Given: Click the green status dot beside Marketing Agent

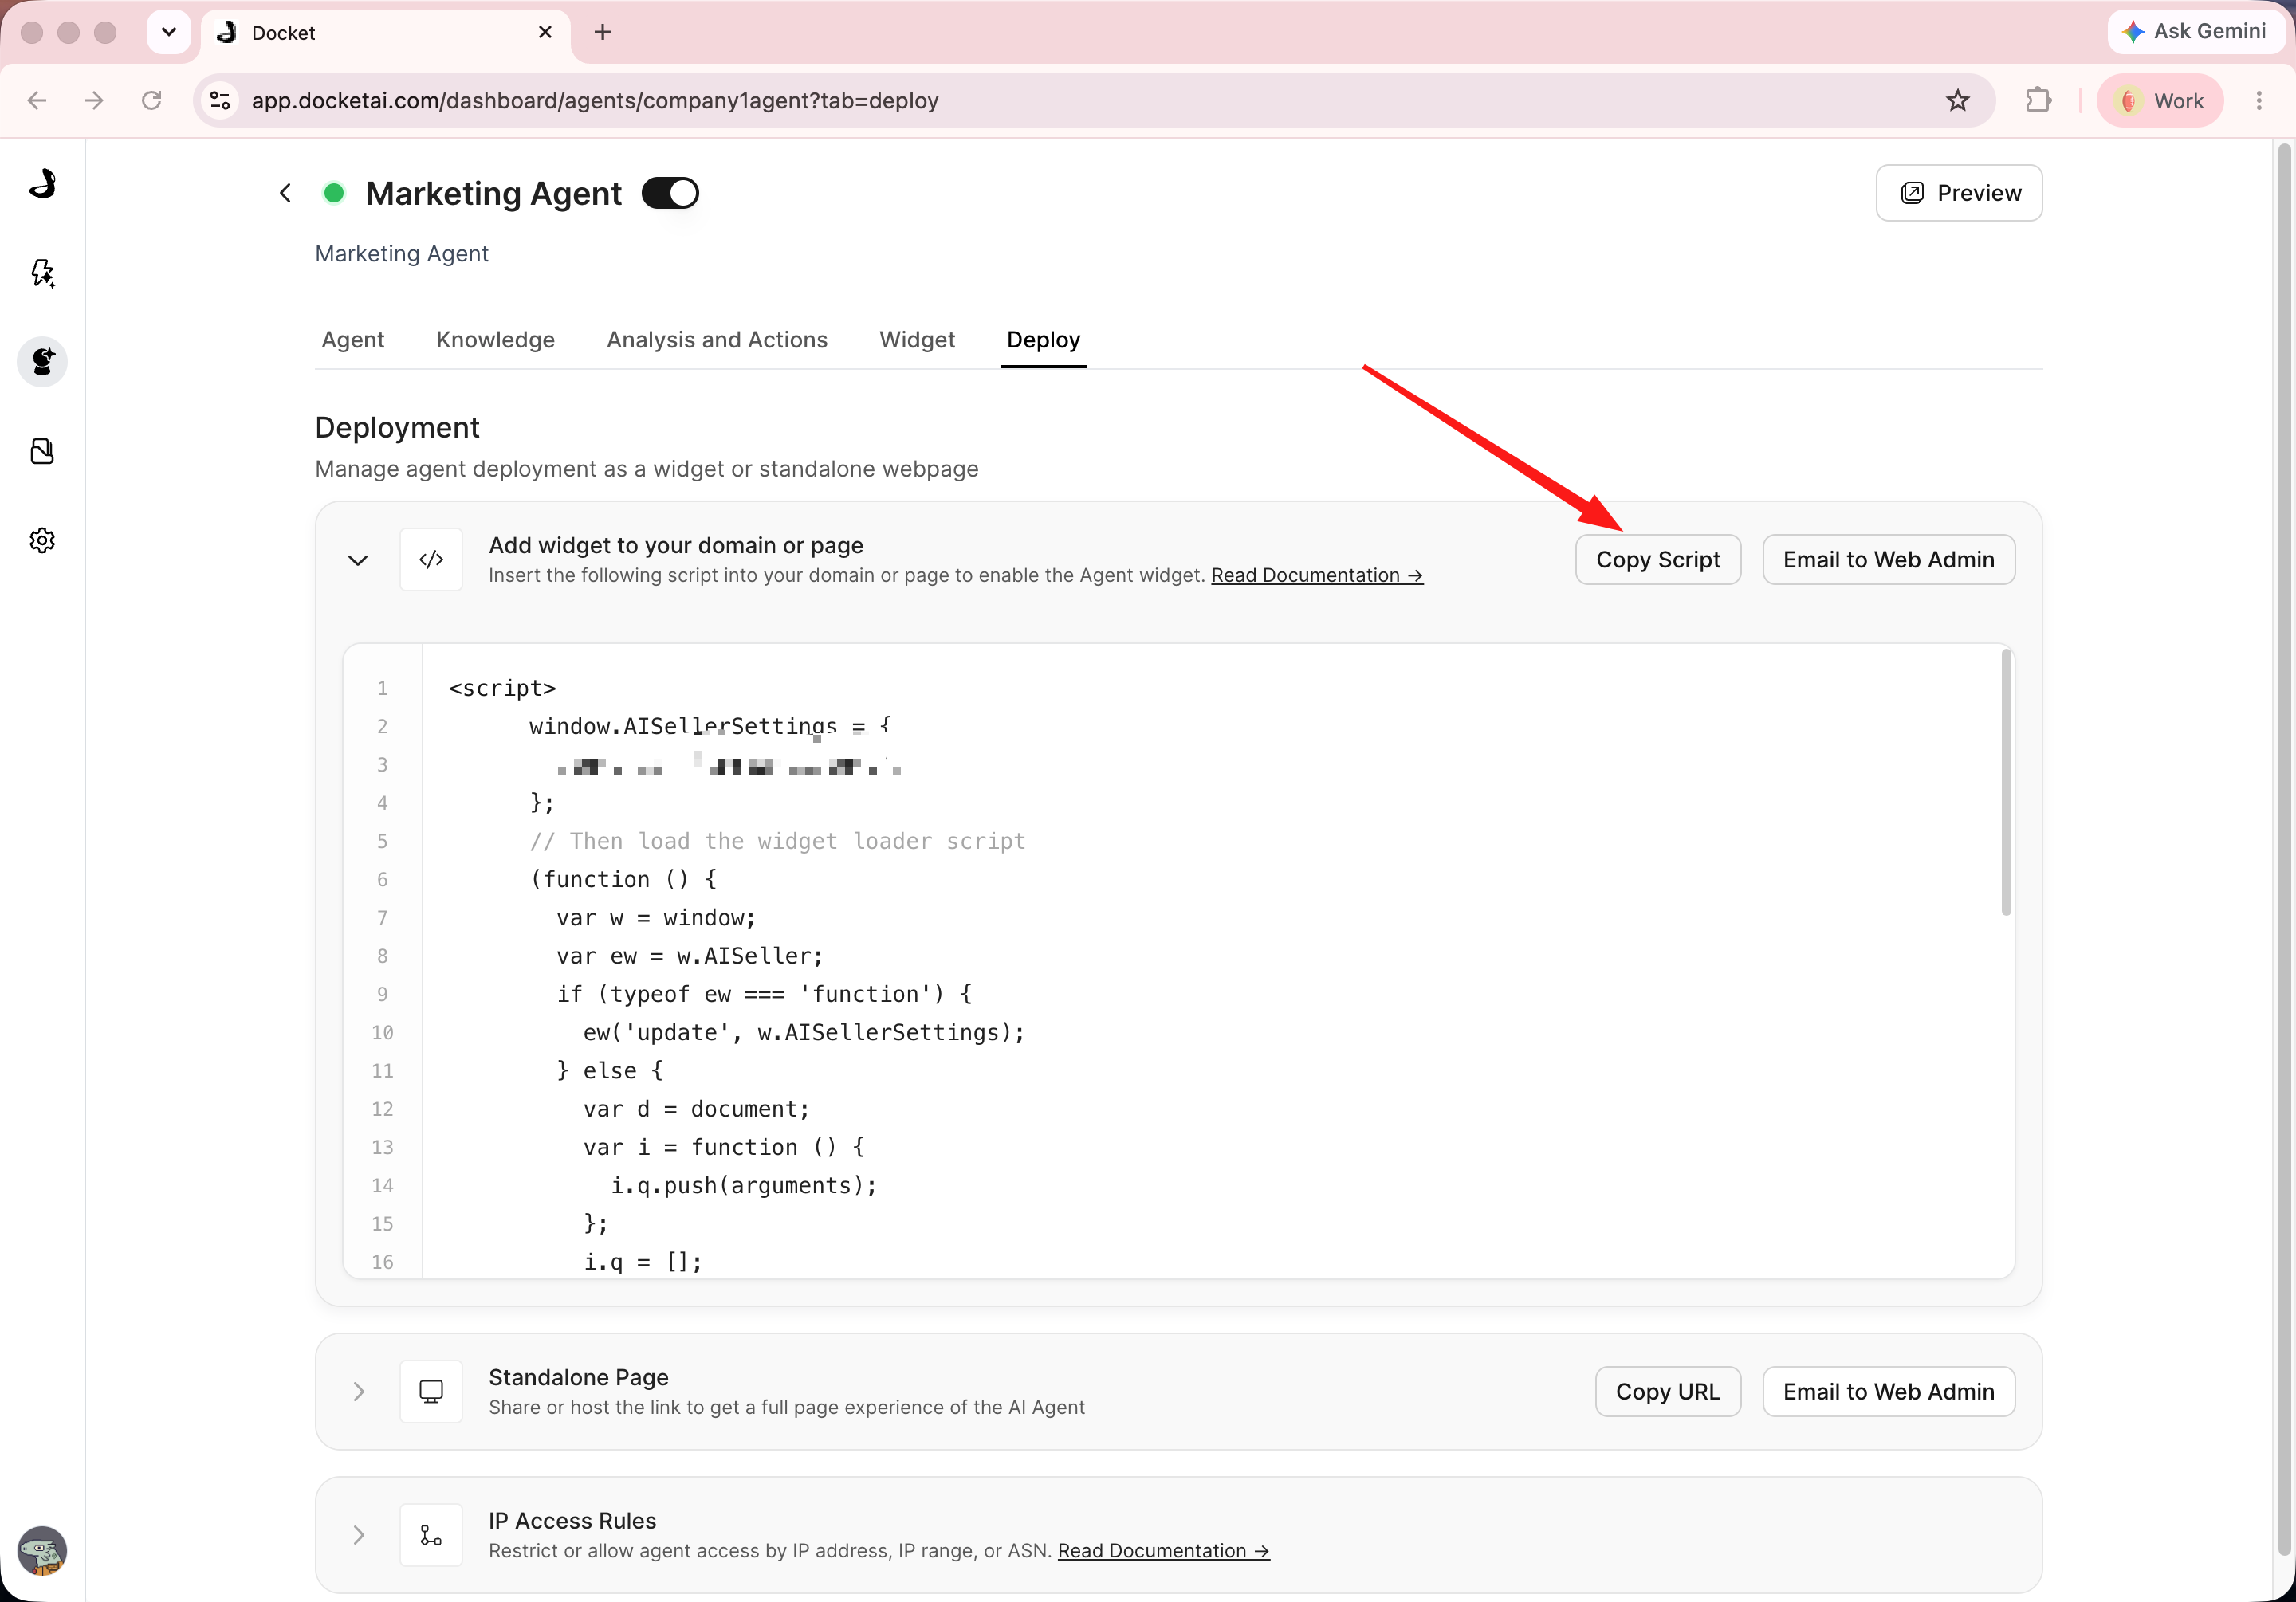Looking at the screenshot, I should [x=334, y=193].
